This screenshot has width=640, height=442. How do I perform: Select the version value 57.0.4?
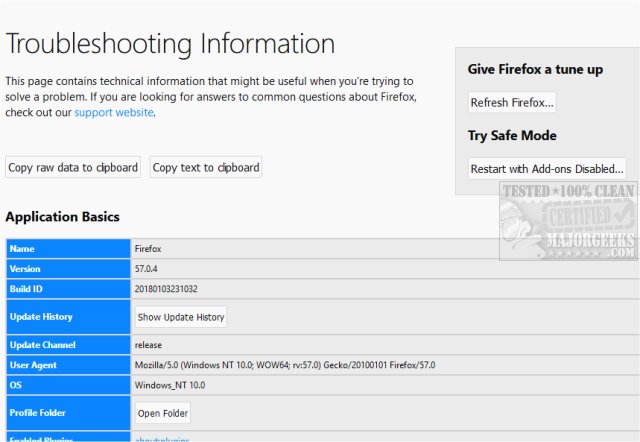(146, 269)
